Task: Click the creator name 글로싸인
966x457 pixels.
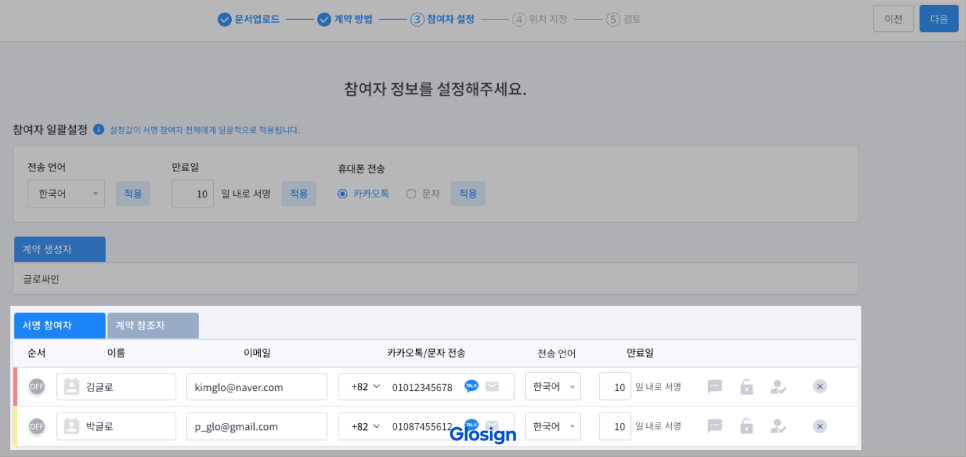Action: click(41, 279)
